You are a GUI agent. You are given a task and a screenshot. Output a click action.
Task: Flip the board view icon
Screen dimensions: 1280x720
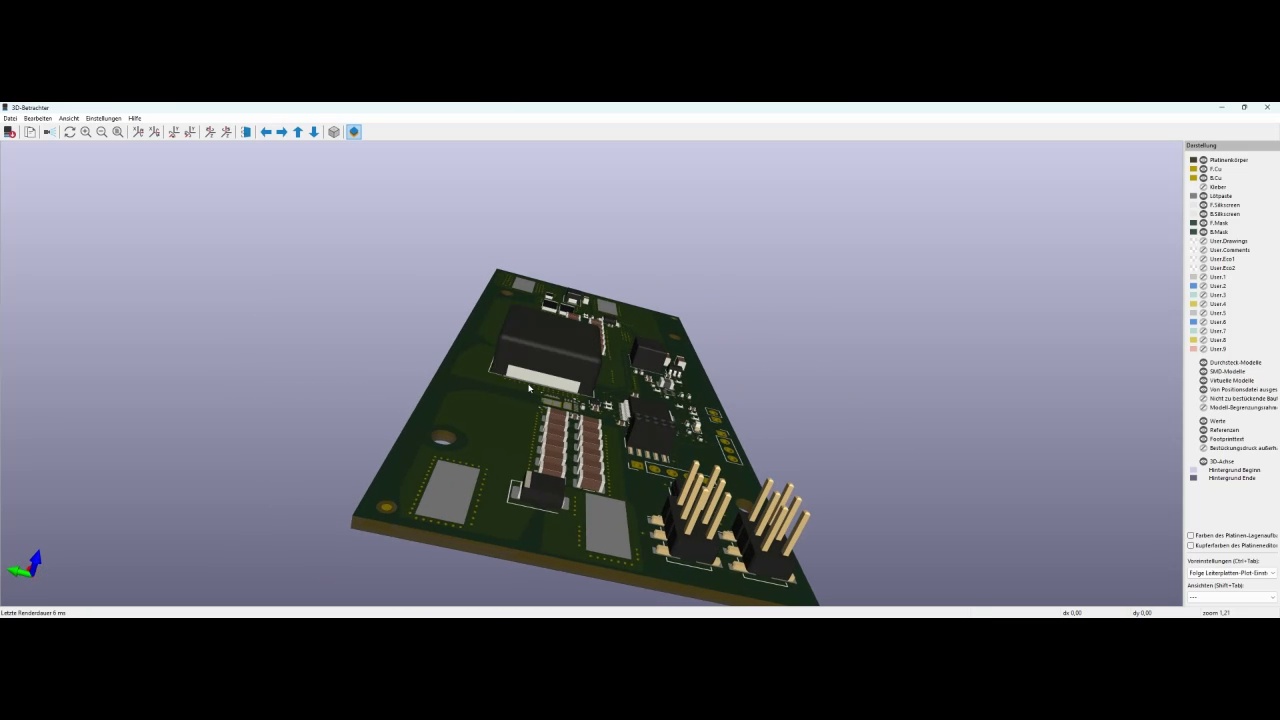pos(246,132)
